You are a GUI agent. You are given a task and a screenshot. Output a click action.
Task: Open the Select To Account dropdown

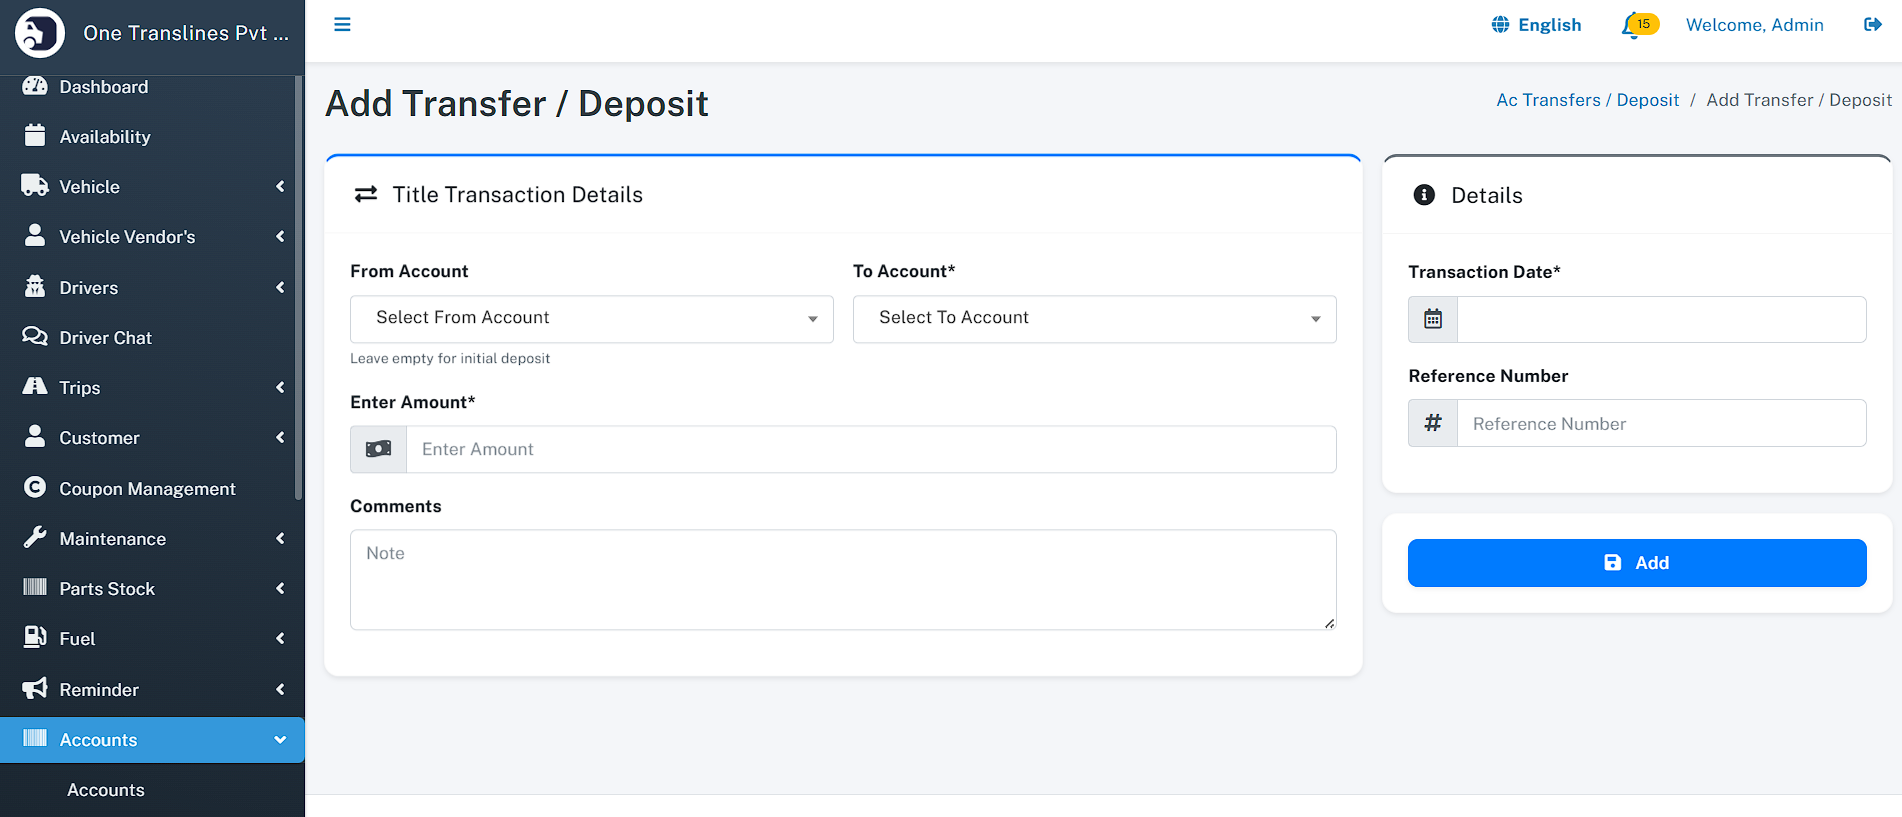[1094, 319]
